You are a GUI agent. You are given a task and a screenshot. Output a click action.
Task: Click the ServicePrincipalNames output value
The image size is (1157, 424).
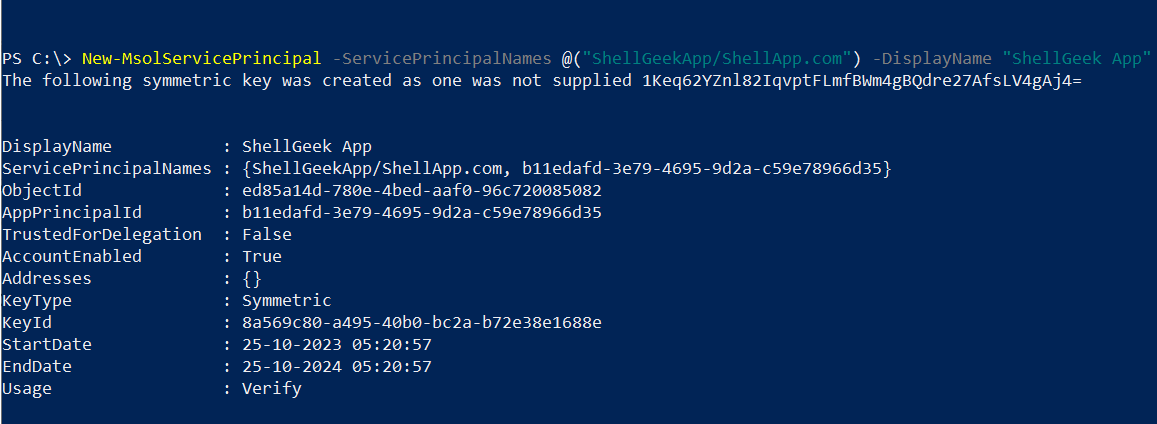coord(566,169)
